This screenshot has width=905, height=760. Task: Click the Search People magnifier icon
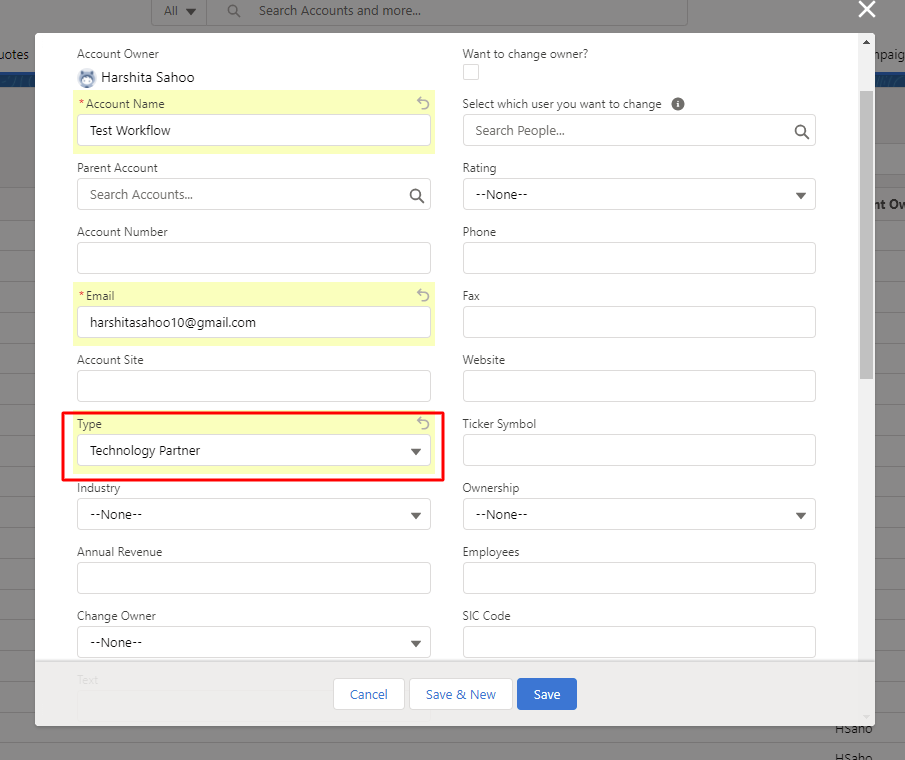[x=801, y=131]
